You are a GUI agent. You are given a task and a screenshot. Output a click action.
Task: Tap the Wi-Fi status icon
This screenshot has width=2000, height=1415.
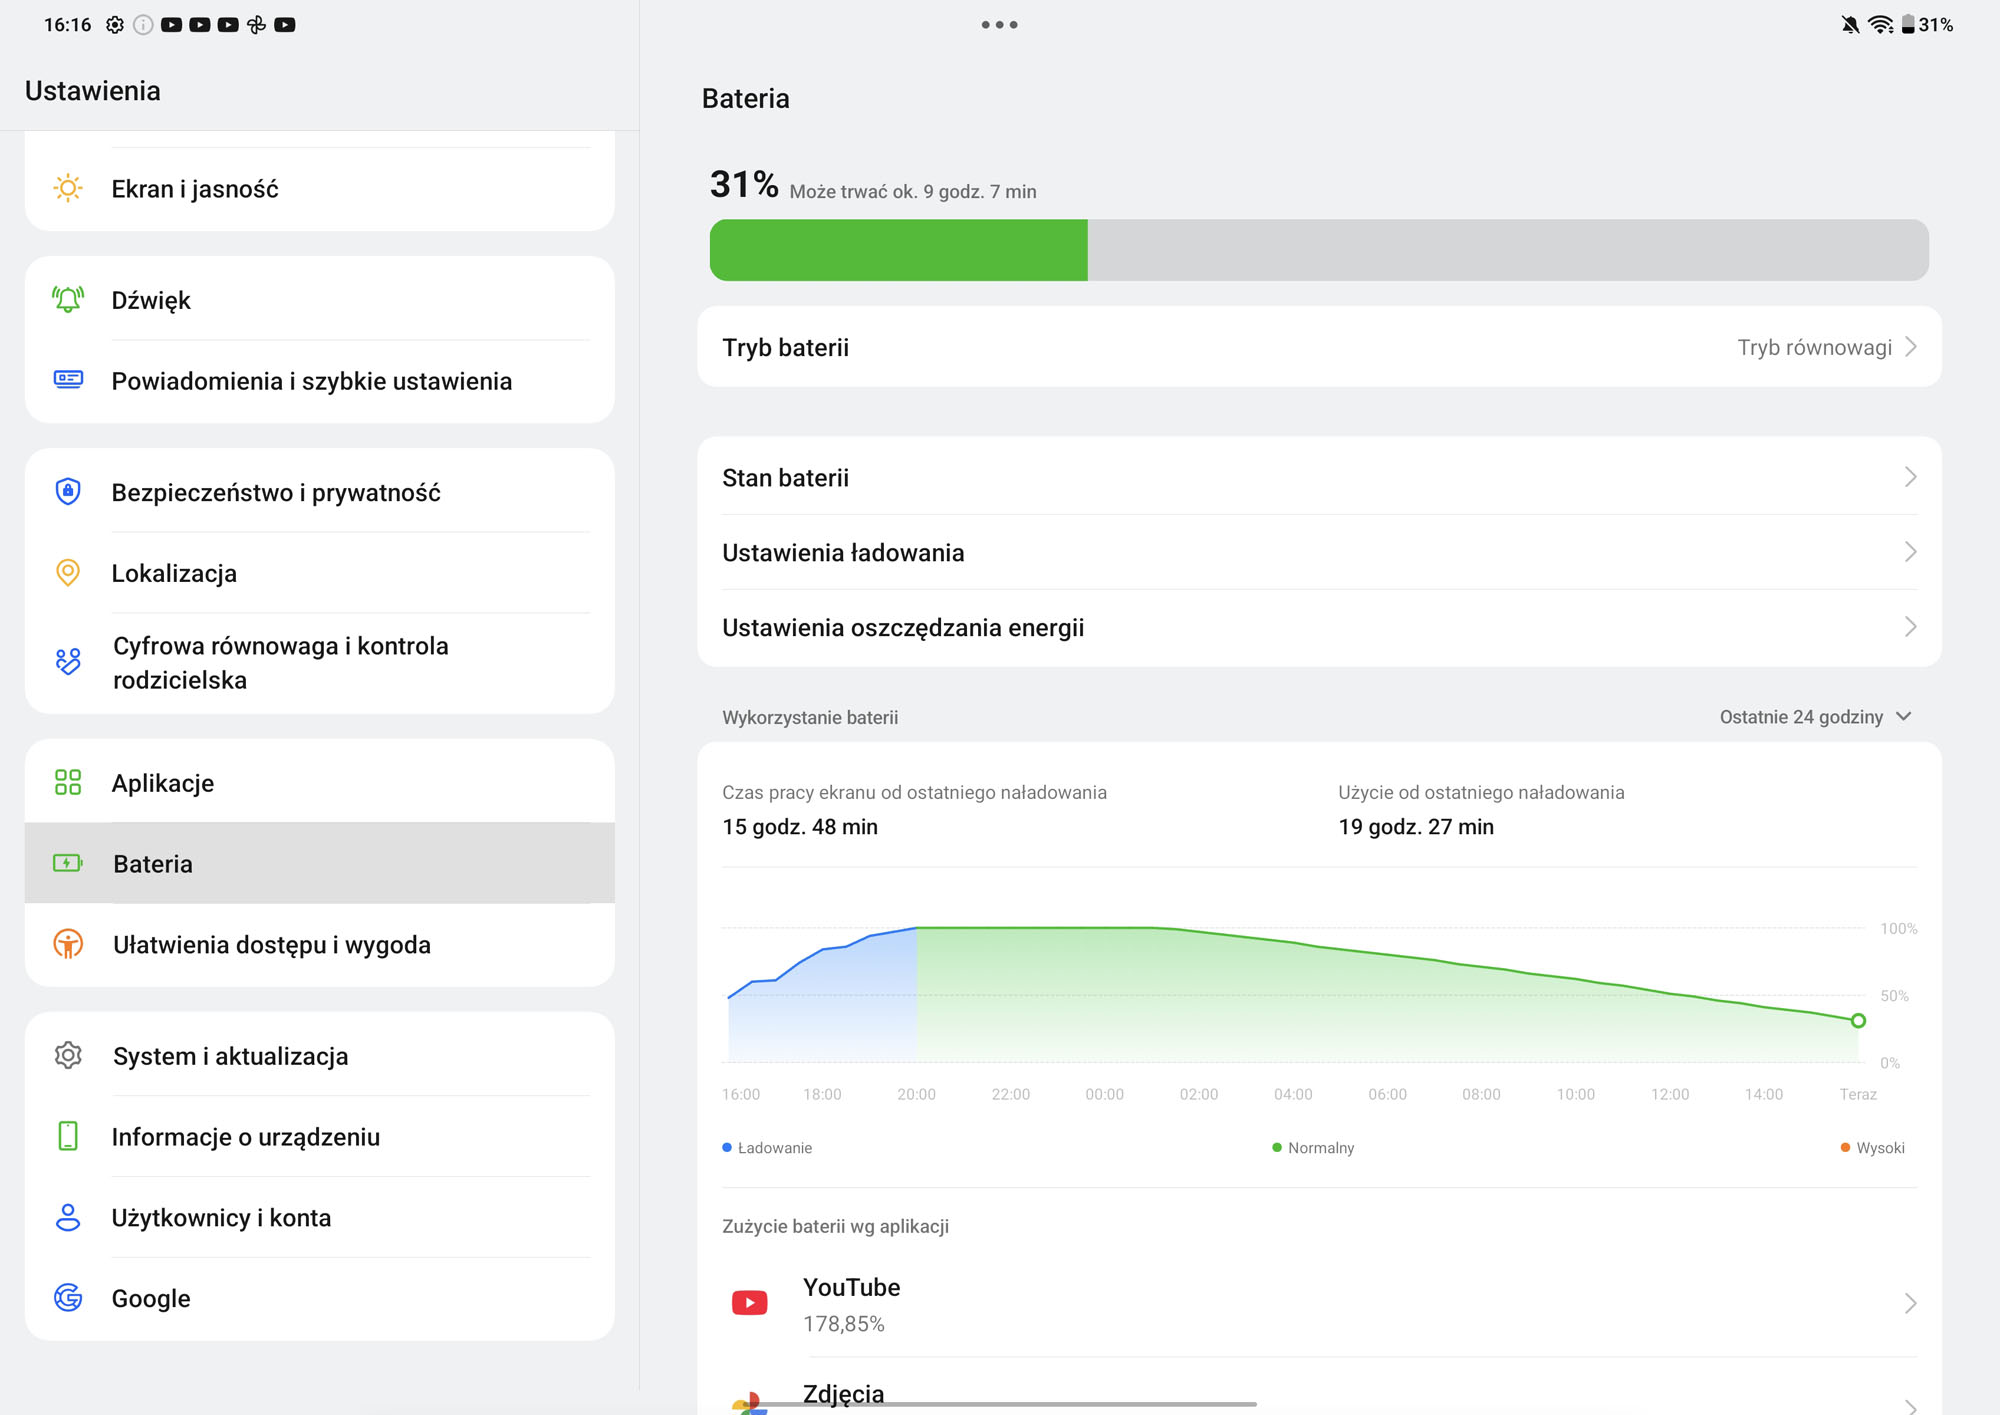(x=1880, y=25)
